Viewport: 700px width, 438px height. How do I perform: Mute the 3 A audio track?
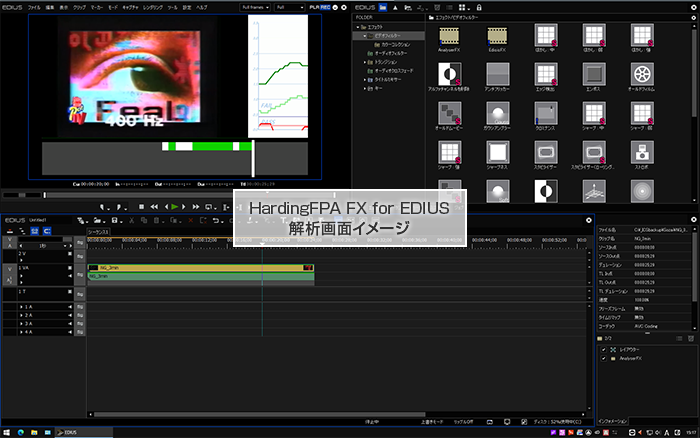[70, 324]
